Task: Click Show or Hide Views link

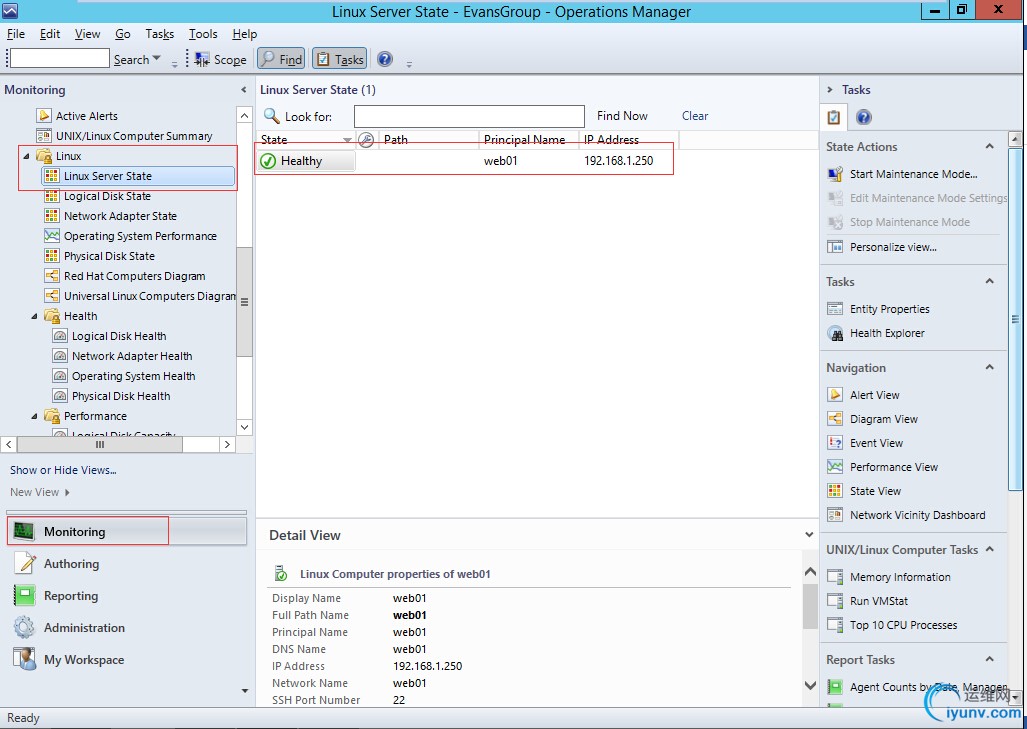Action: [x=63, y=470]
